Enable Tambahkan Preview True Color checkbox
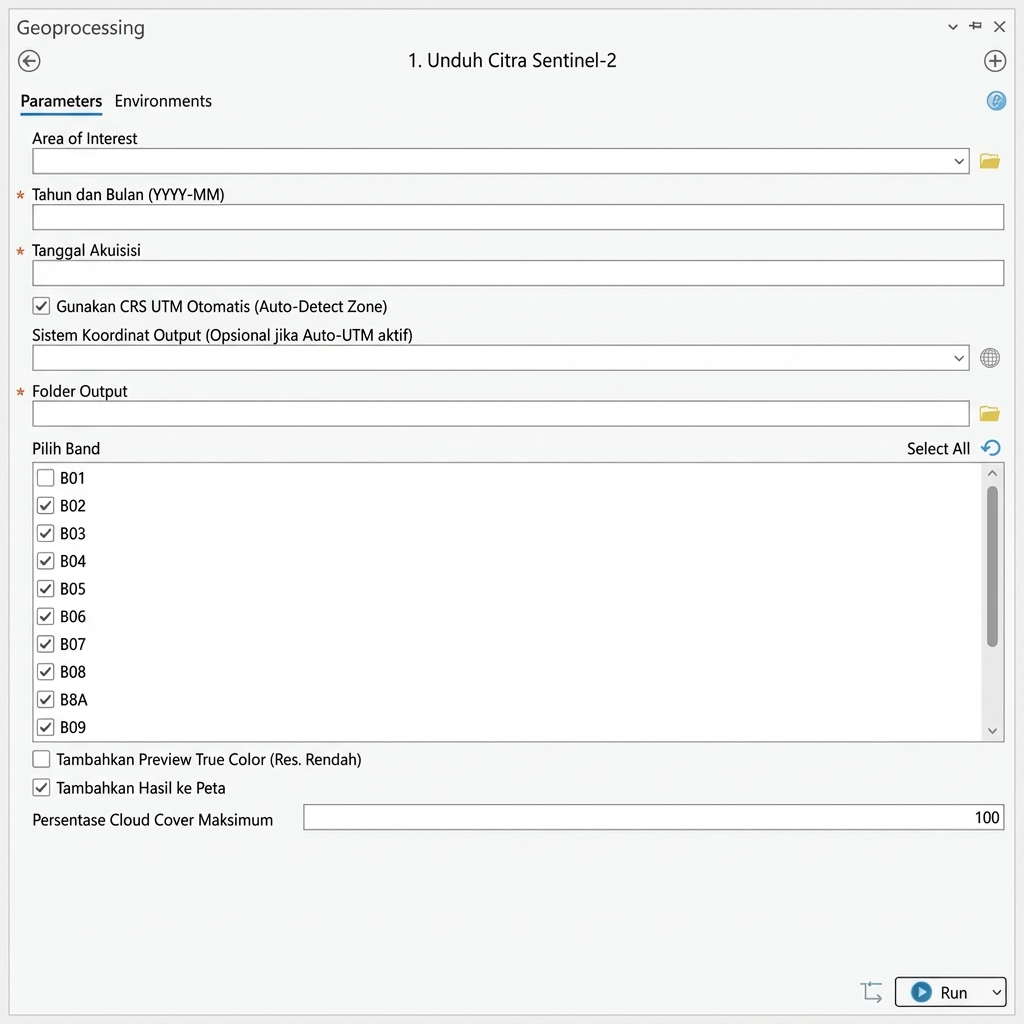This screenshot has height=1024, width=1024. pyautogui.click(x=41, y=759)
